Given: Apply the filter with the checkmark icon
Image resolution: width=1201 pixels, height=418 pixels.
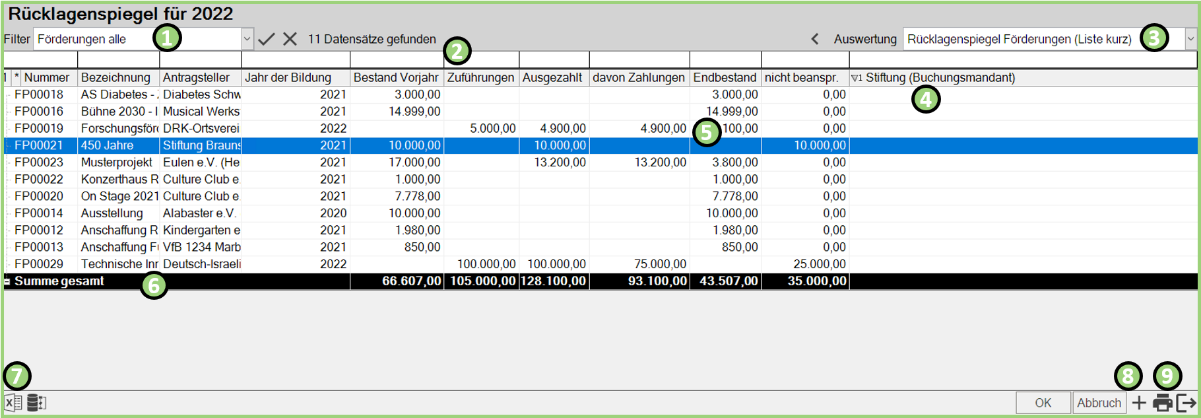Looking at the screenshot, I should pos(266,39).
